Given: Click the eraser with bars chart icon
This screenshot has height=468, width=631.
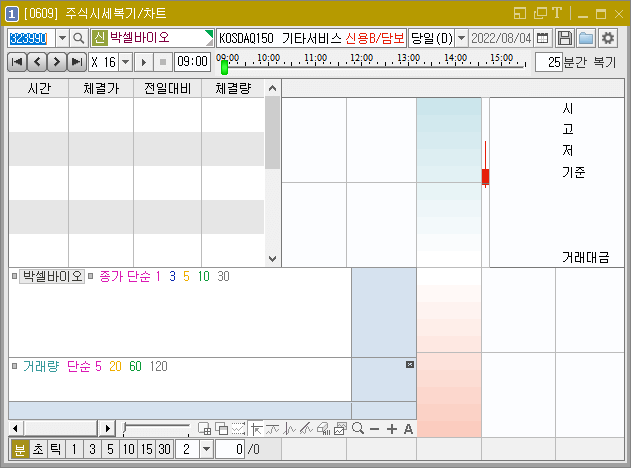Looking at the screenshot, I should (324, 429).
